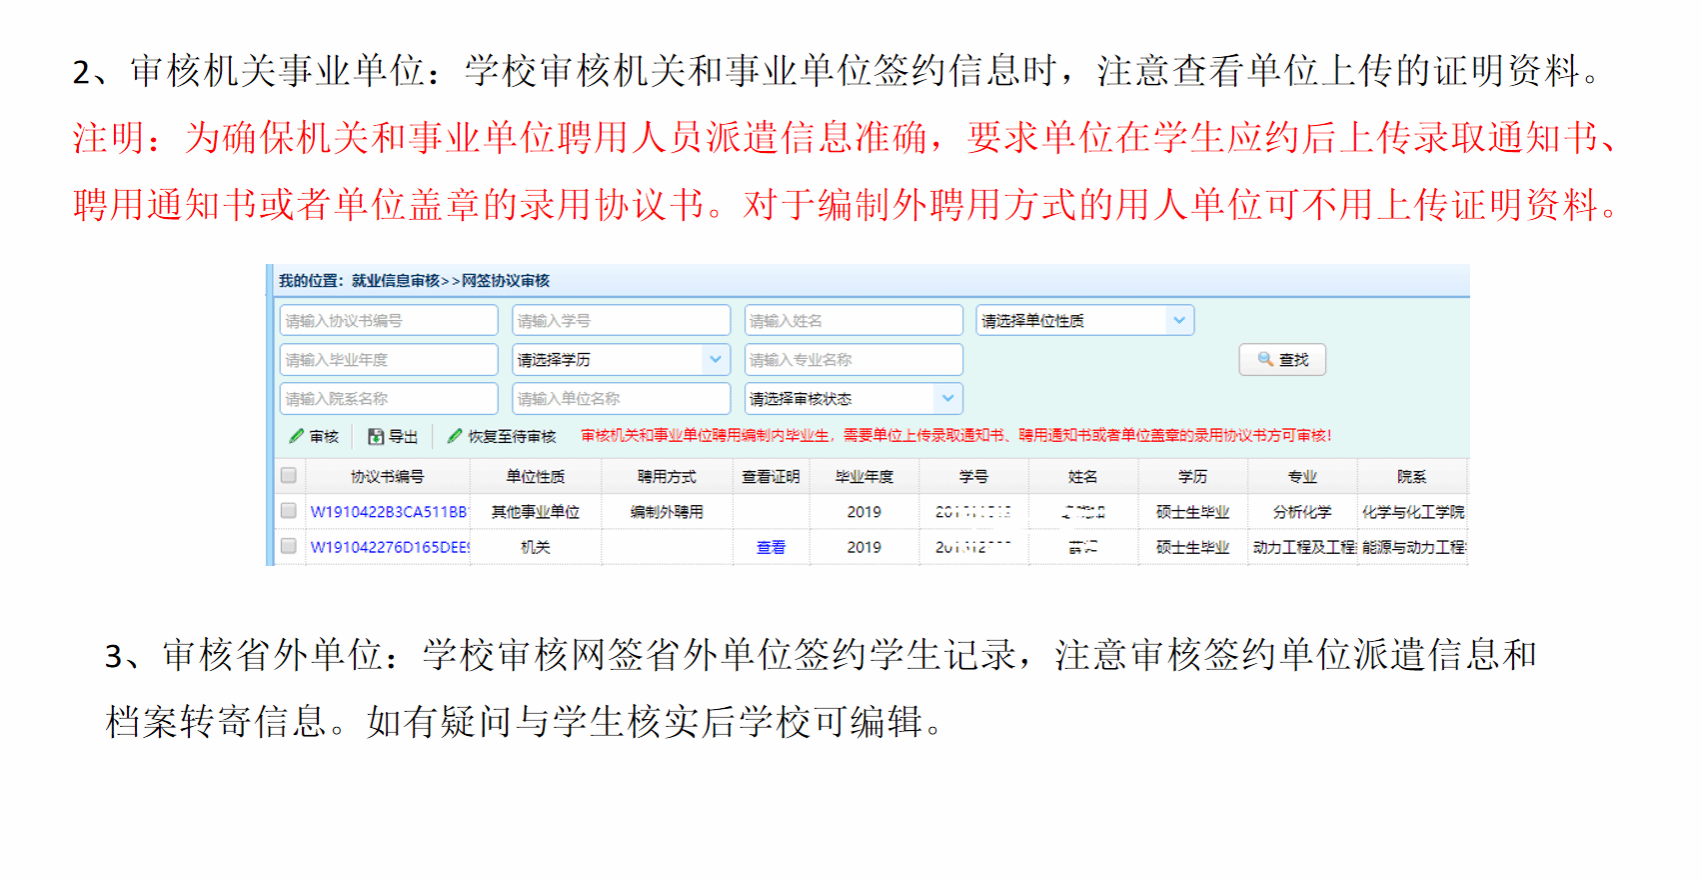Image resolution: width=1702 pixels, height=881 pixels.
Task: Click the 查找 magnifier search button
Action: [1282, 360]
